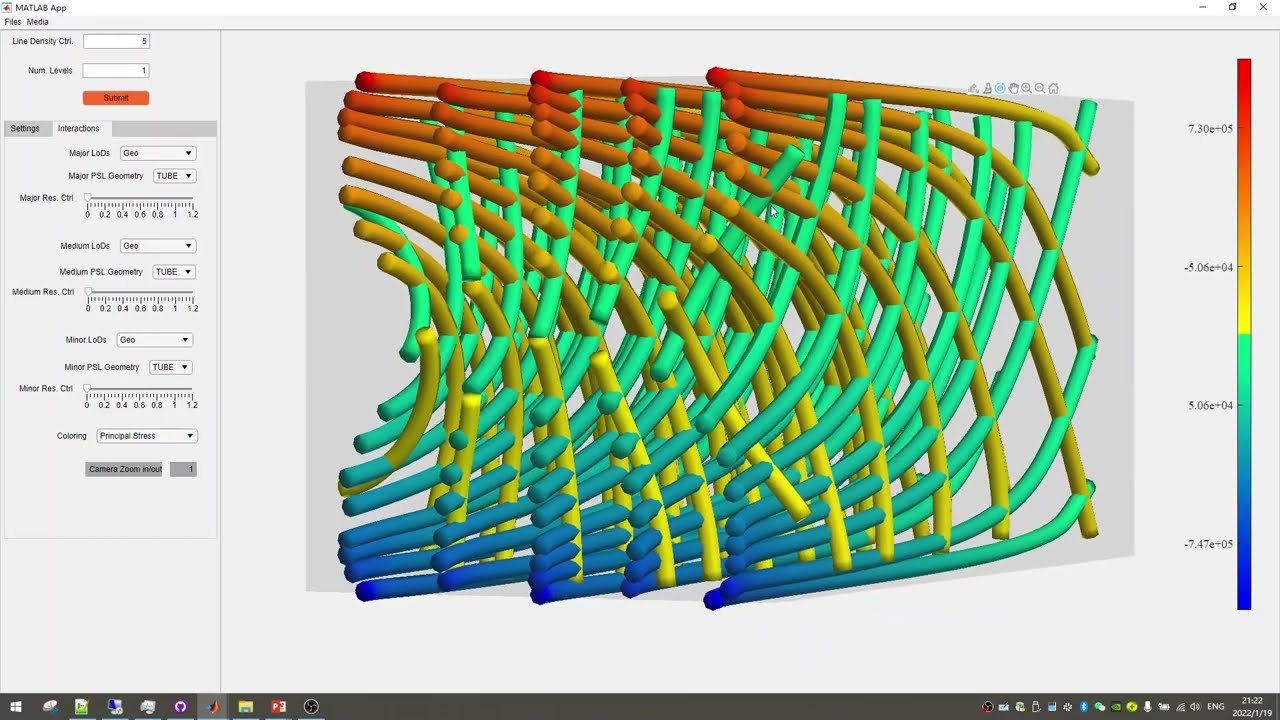Enable the Data Brushing tool
This screenshot has width=1280, height=720.
point(986,88)
